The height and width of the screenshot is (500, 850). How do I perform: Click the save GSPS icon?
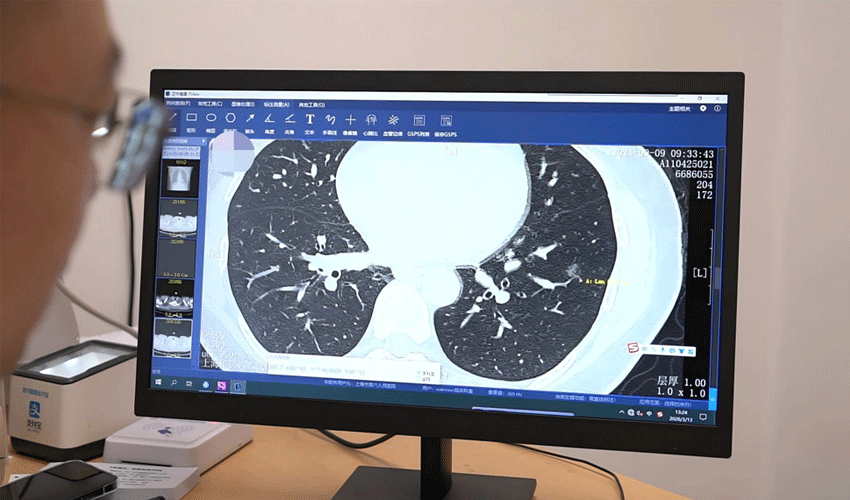(x=445, y=120)
